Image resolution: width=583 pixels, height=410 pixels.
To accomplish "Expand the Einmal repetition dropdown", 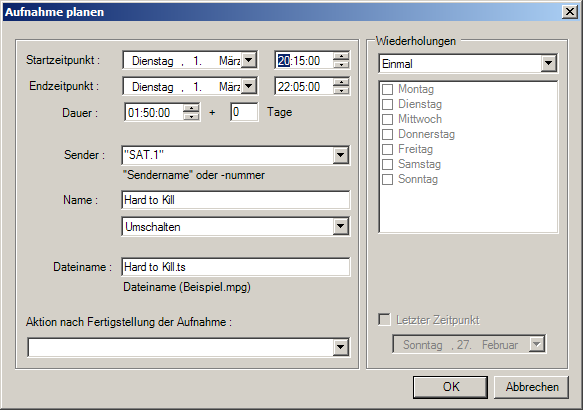I will [548, 63].
